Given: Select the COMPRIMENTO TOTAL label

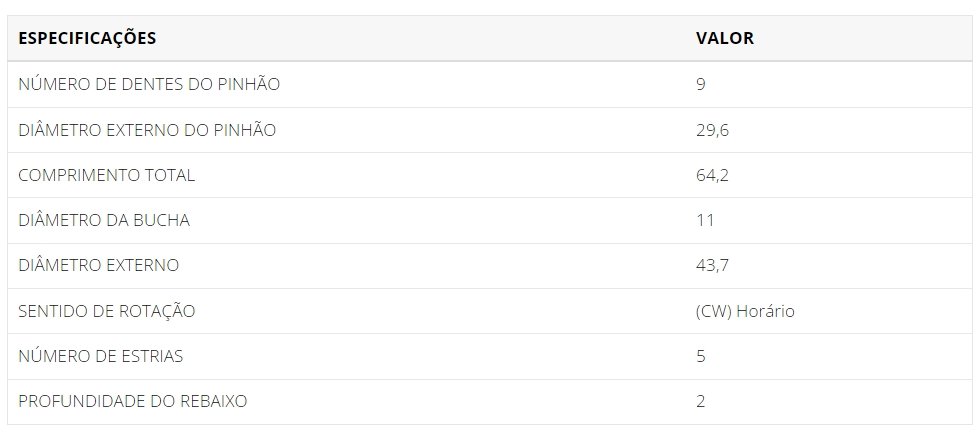Looking at the screenshot, I should (107, 175).
